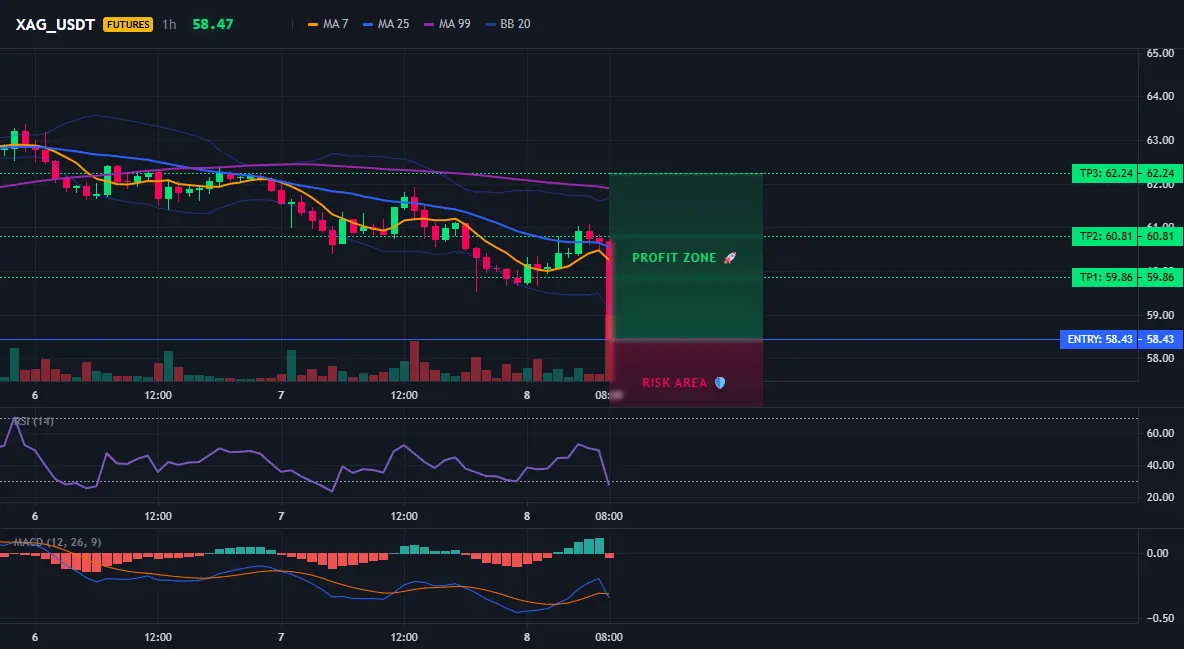This screenshot has height=649, width=1184.
Task: Click the TP1: 59.86 price label
Action: 1105,277
